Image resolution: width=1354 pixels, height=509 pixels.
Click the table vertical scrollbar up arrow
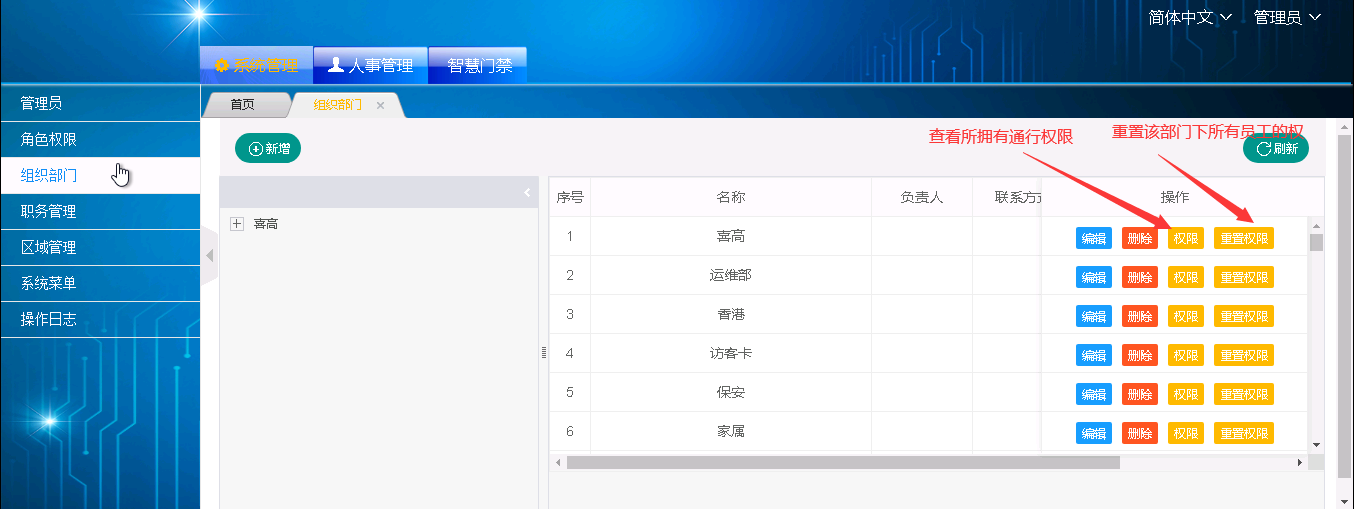[1316, 226]
